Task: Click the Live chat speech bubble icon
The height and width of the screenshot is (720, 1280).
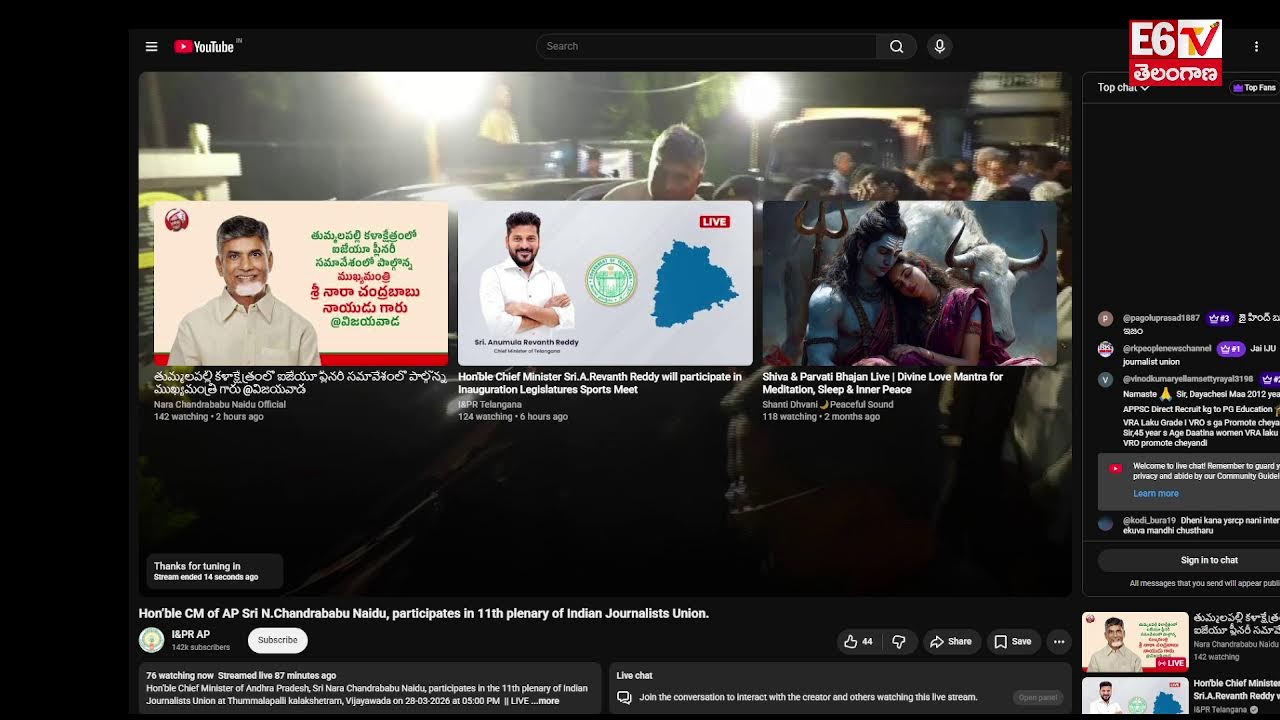Action: click(x=624, y=697)
